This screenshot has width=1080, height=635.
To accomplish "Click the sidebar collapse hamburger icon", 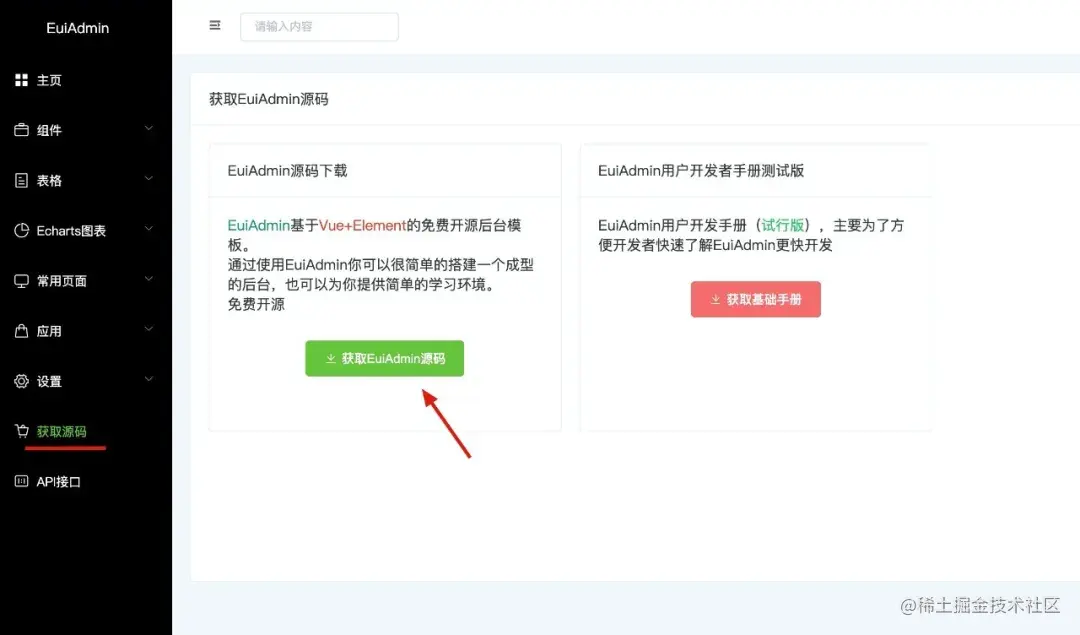I will tap(215, 25).
